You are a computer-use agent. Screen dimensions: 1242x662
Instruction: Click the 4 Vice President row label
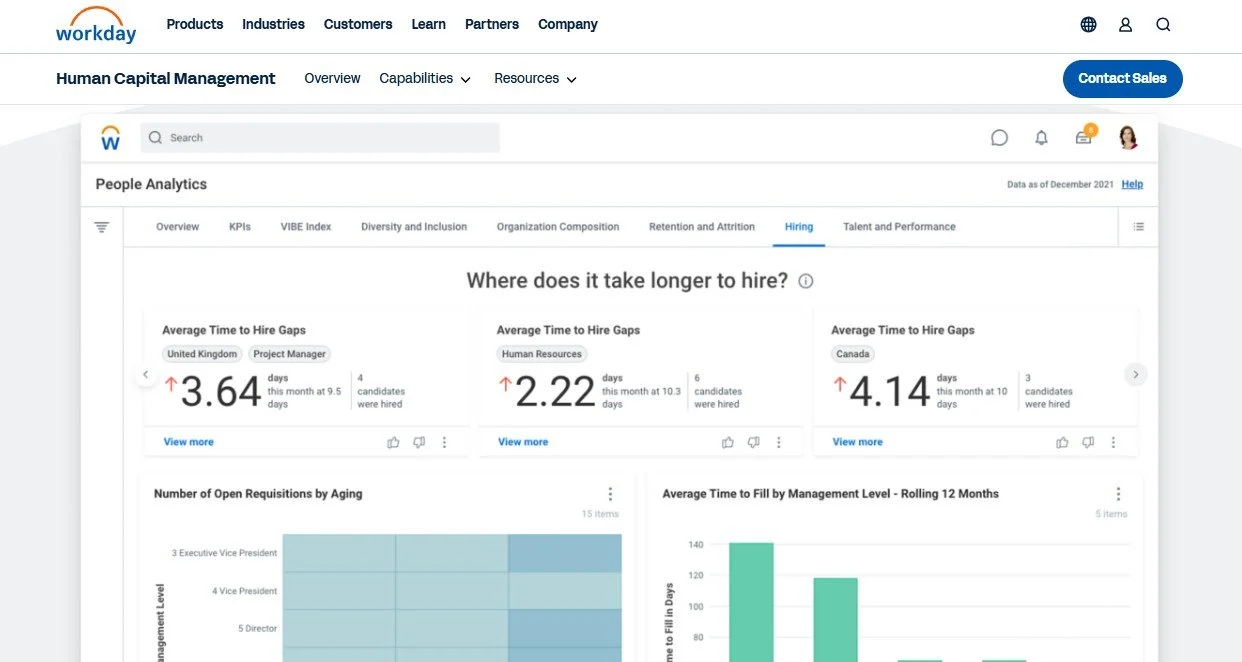[x=244, y=591]
